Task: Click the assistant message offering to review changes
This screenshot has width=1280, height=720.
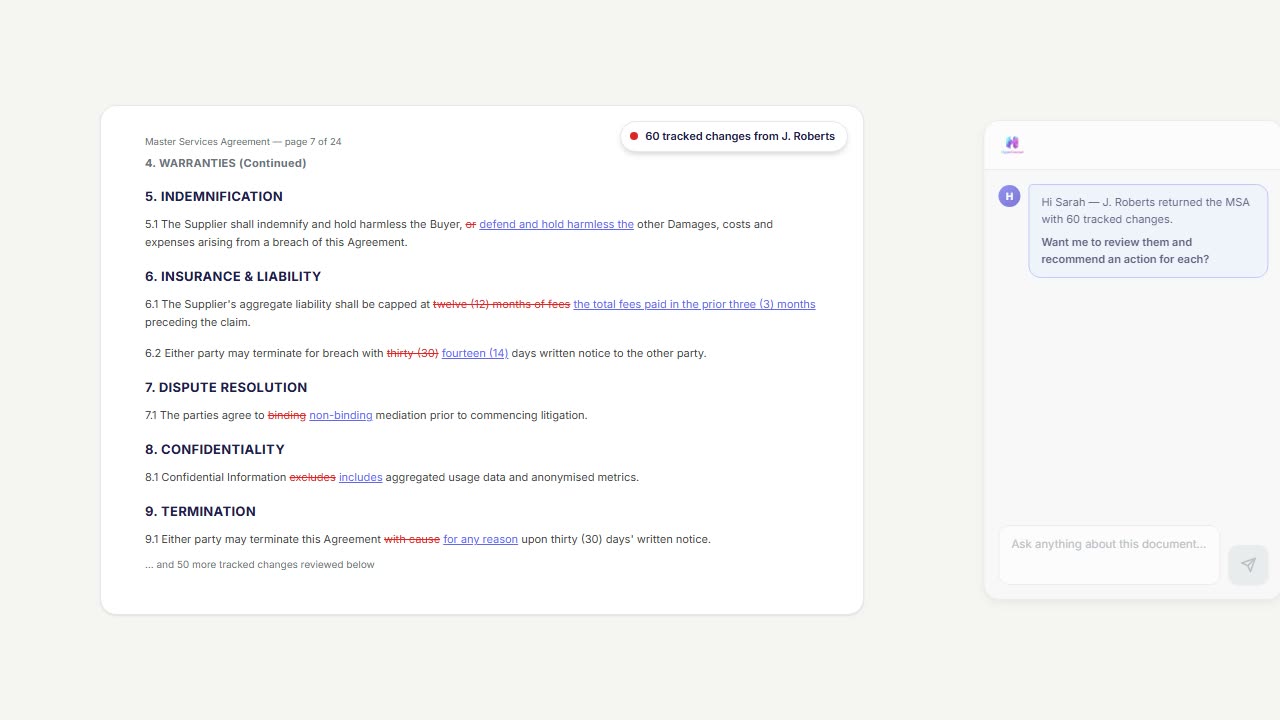Action: (x=1147, y=231)
